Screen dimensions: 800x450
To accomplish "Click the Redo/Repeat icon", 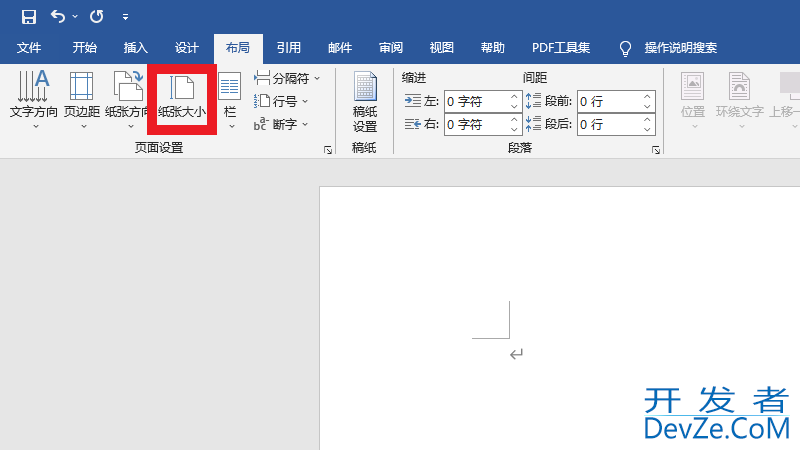I will point(96,17).
